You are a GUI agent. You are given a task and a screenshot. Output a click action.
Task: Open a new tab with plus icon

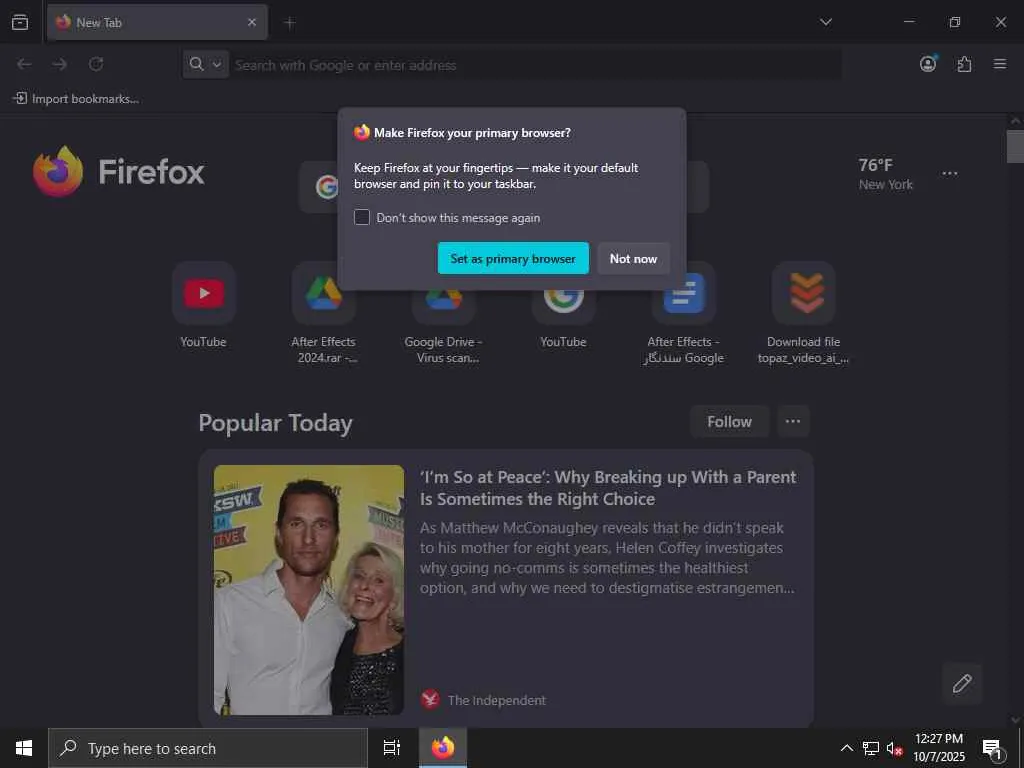(x=290, y=23)
